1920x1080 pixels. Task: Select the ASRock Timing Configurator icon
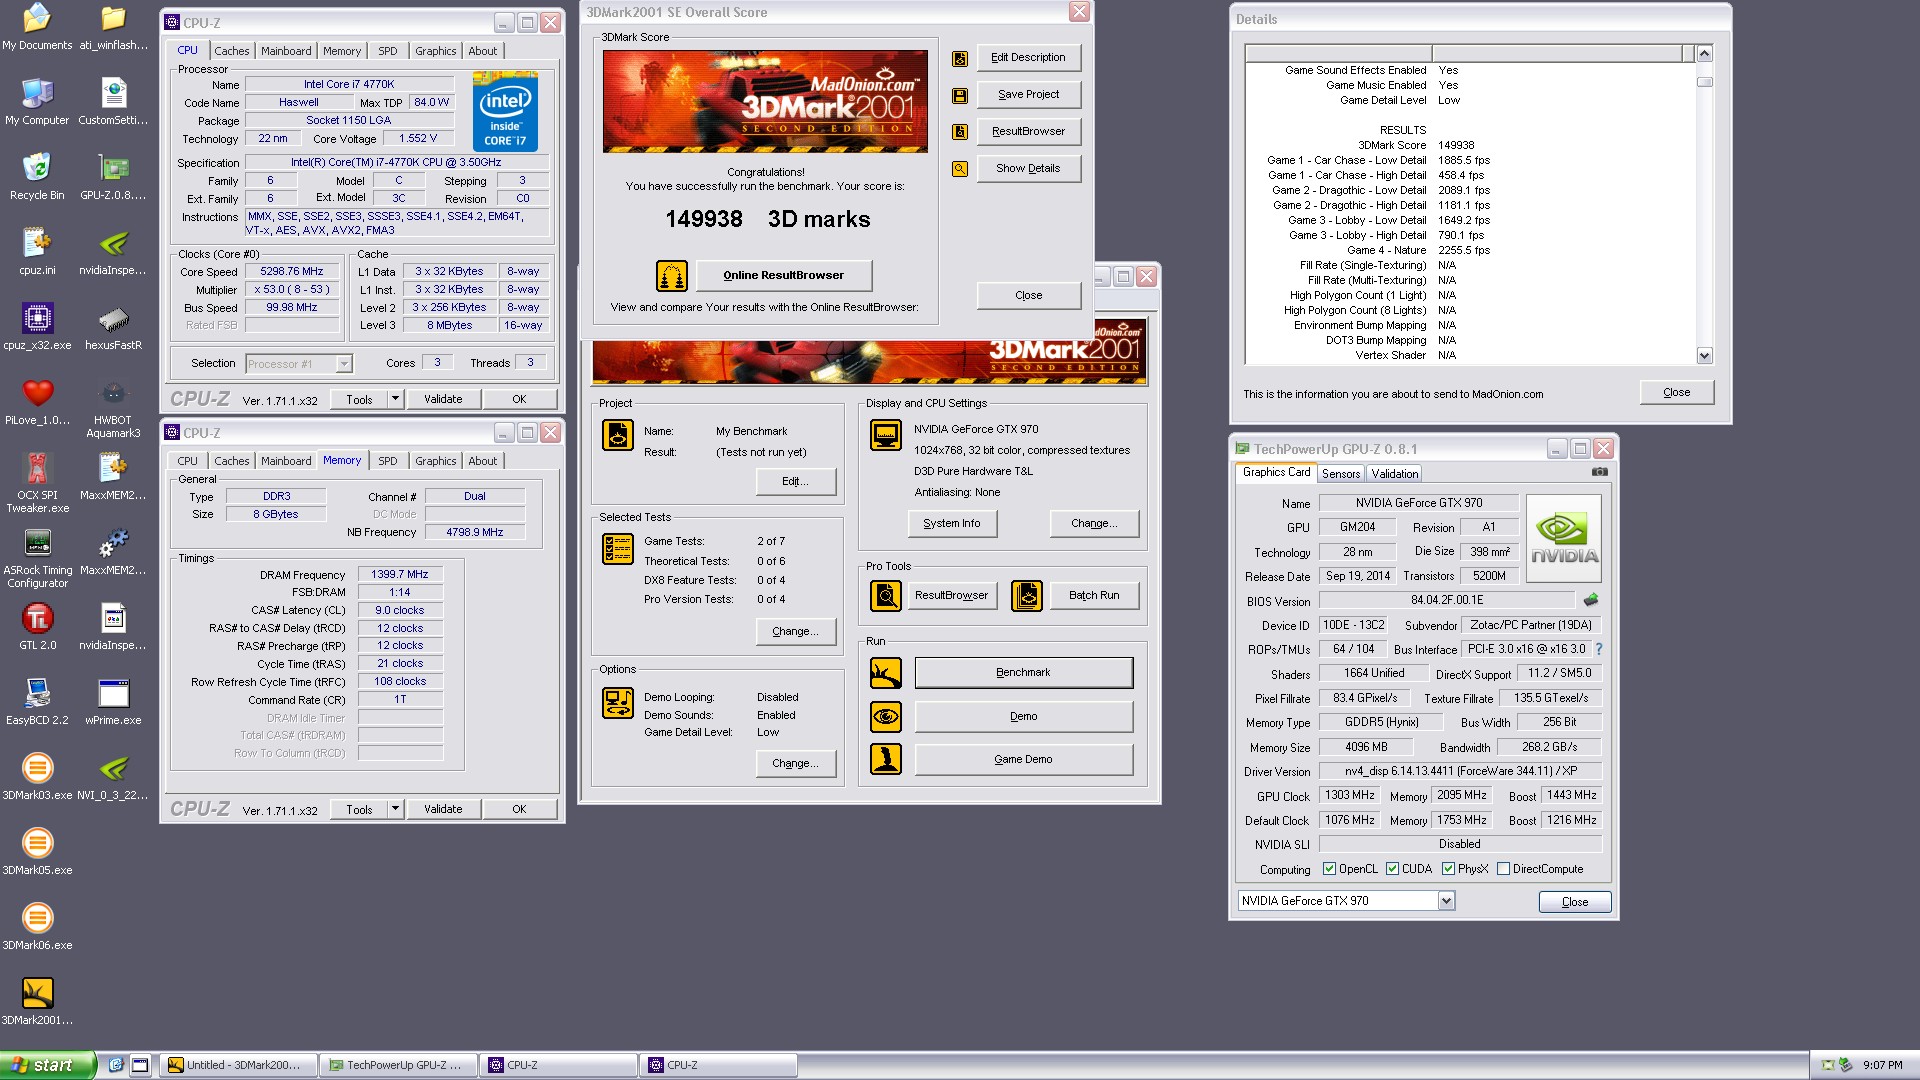37,558
